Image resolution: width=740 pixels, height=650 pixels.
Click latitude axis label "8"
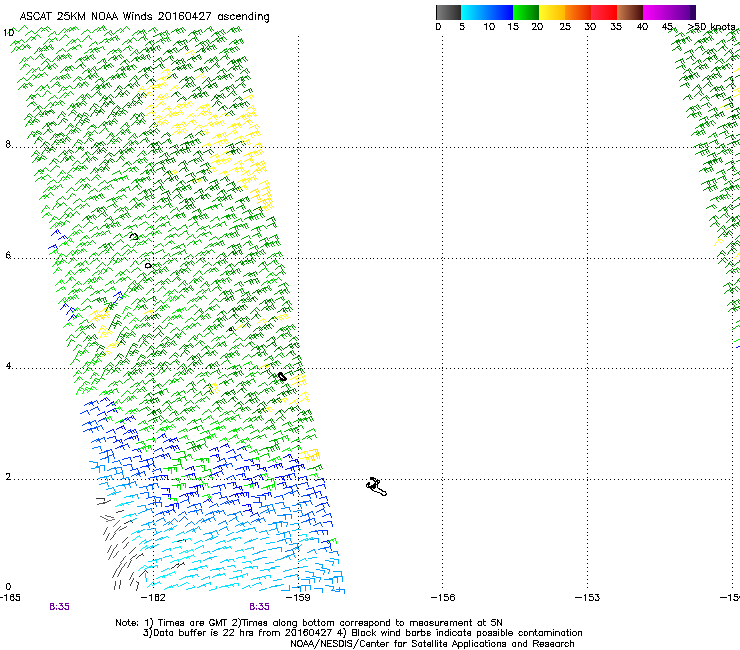8,144
